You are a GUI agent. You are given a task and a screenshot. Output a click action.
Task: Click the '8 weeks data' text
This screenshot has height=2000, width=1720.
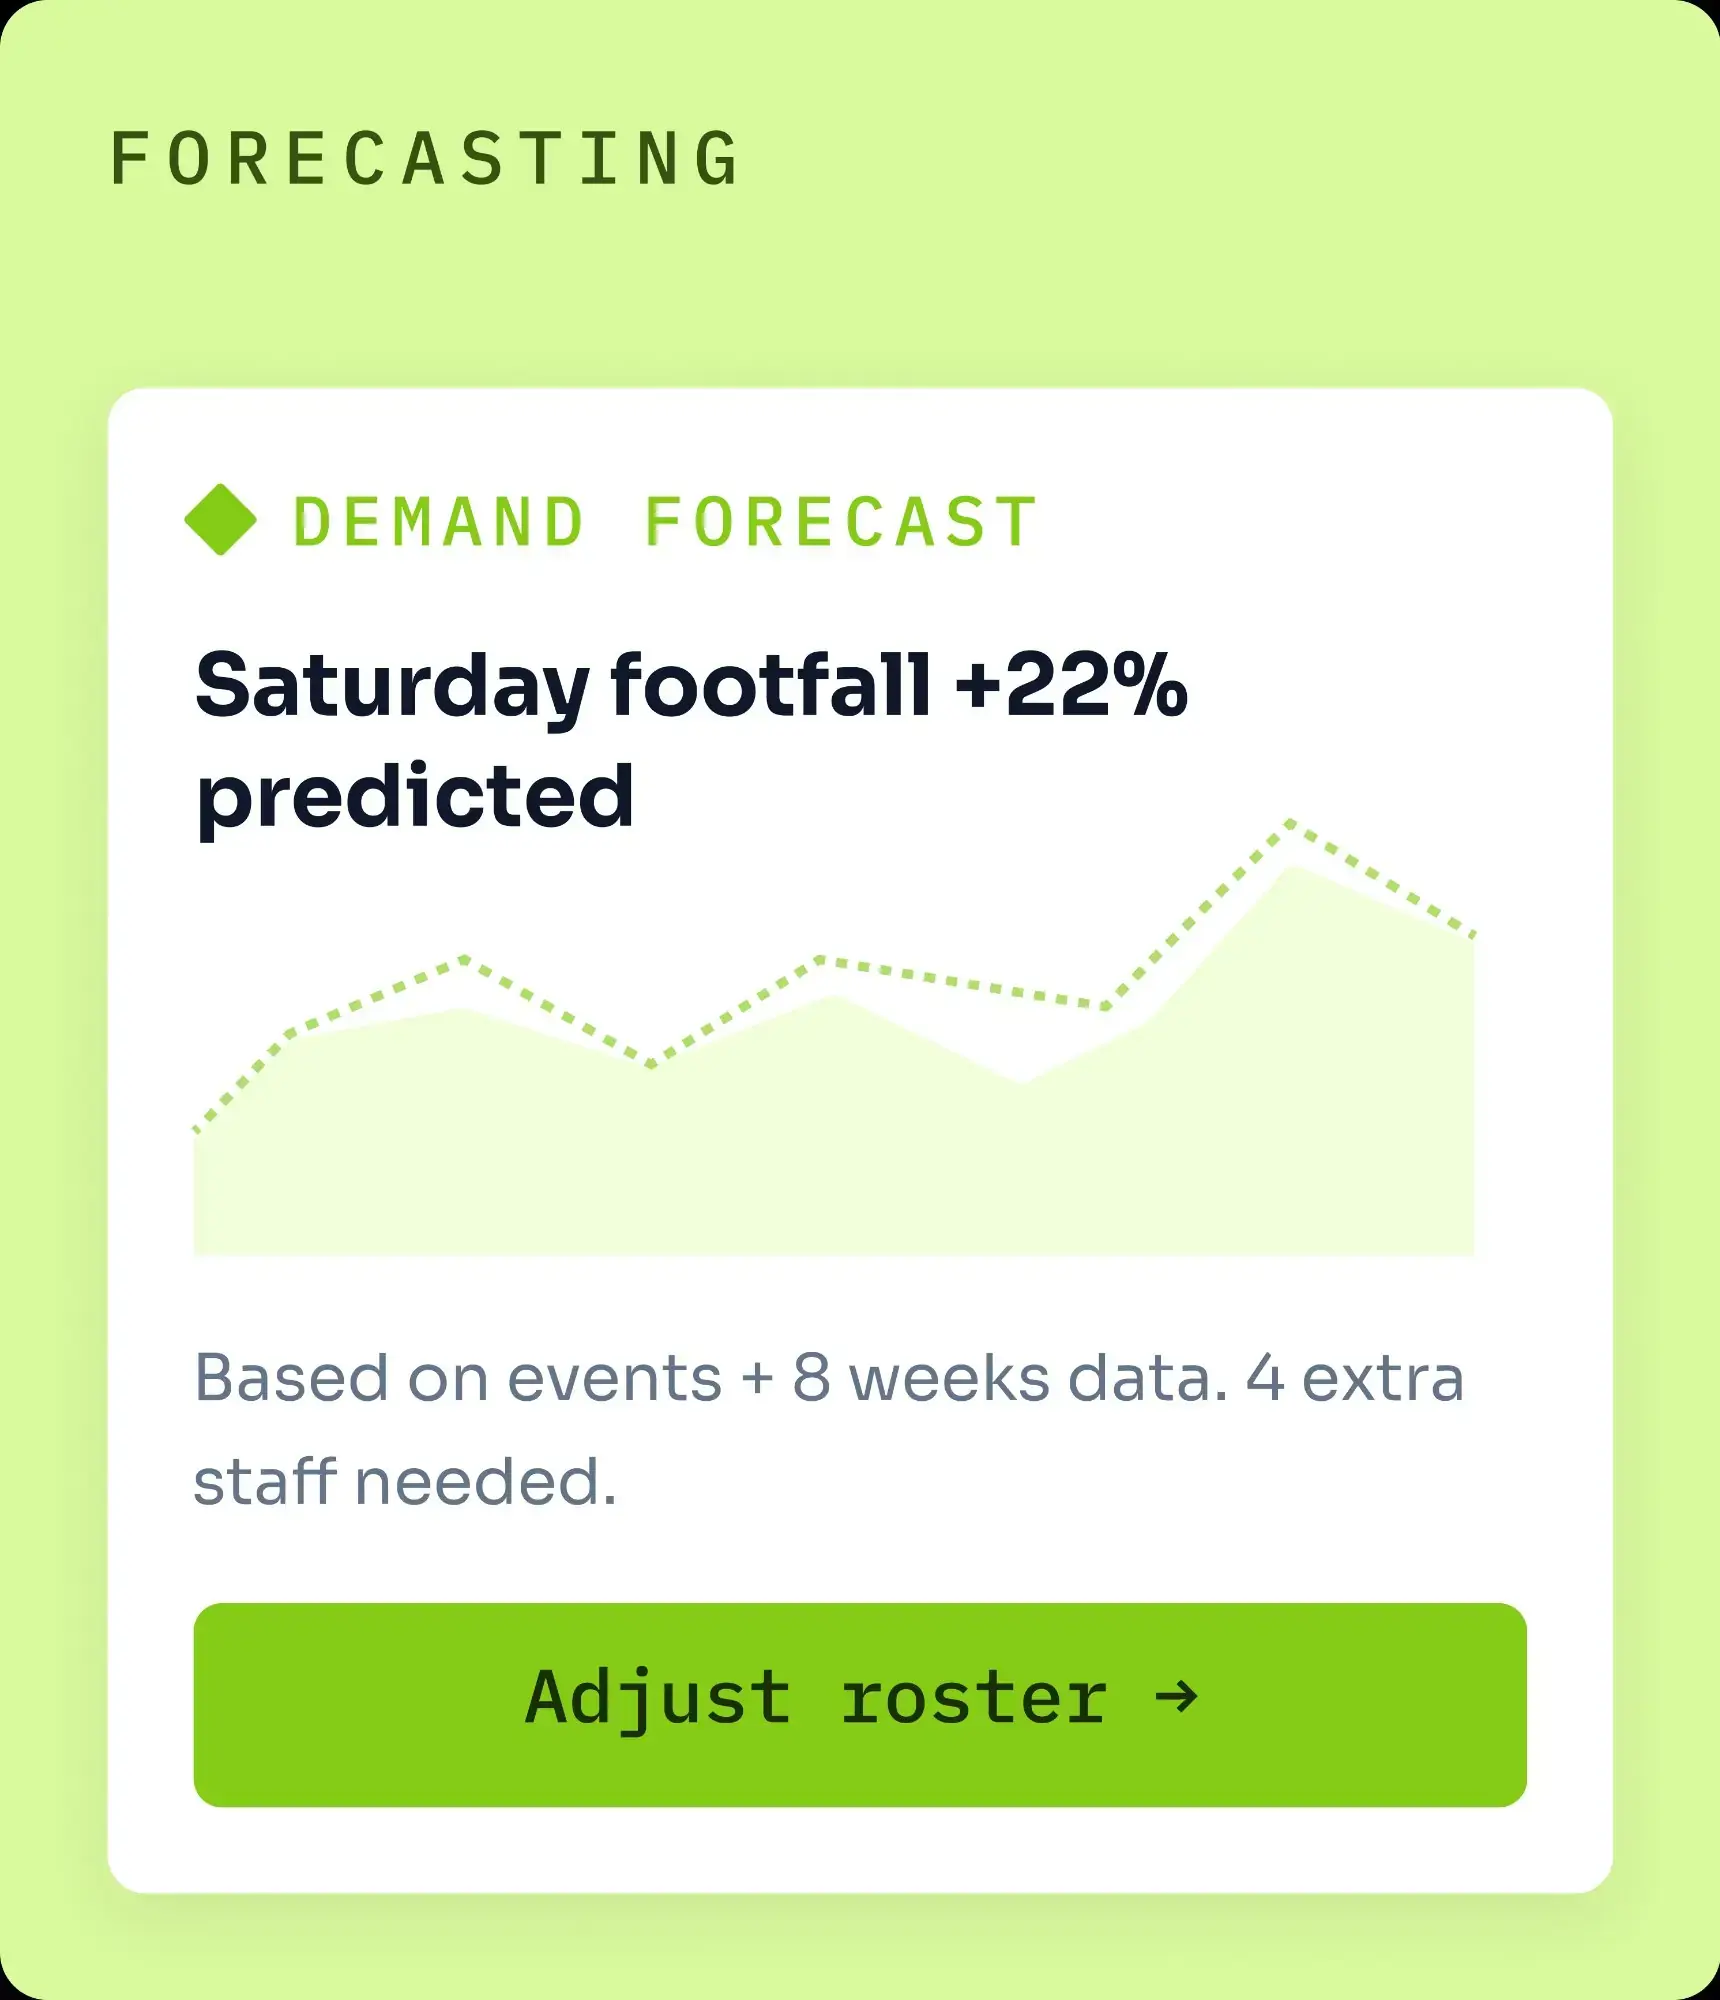click(1010, 1378)
